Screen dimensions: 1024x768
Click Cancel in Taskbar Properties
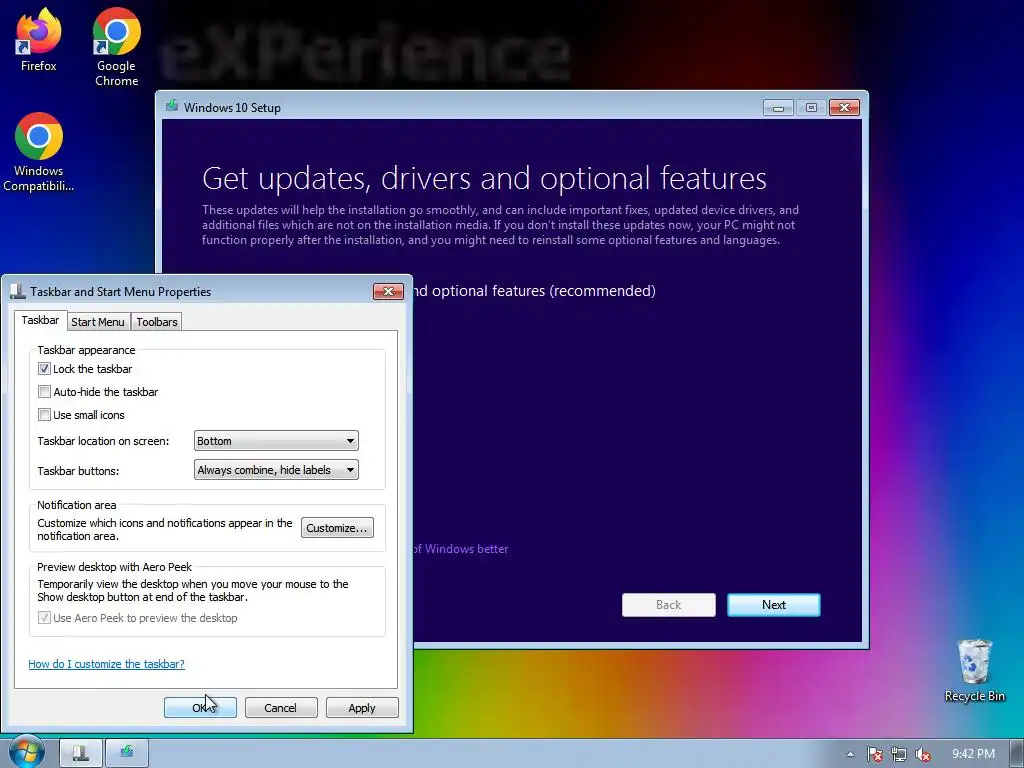pos(281,708)
